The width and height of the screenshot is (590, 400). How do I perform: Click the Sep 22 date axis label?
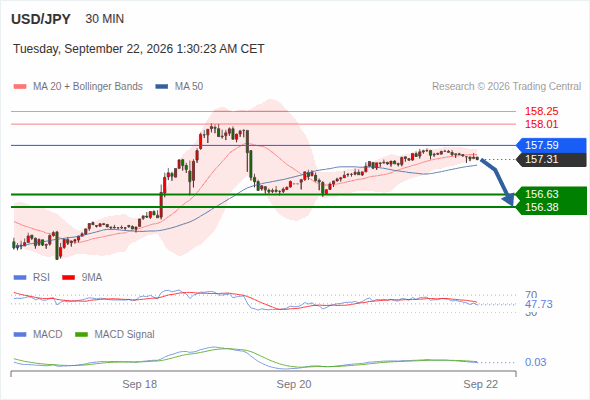pyautogui.click(x=481, y=384)
